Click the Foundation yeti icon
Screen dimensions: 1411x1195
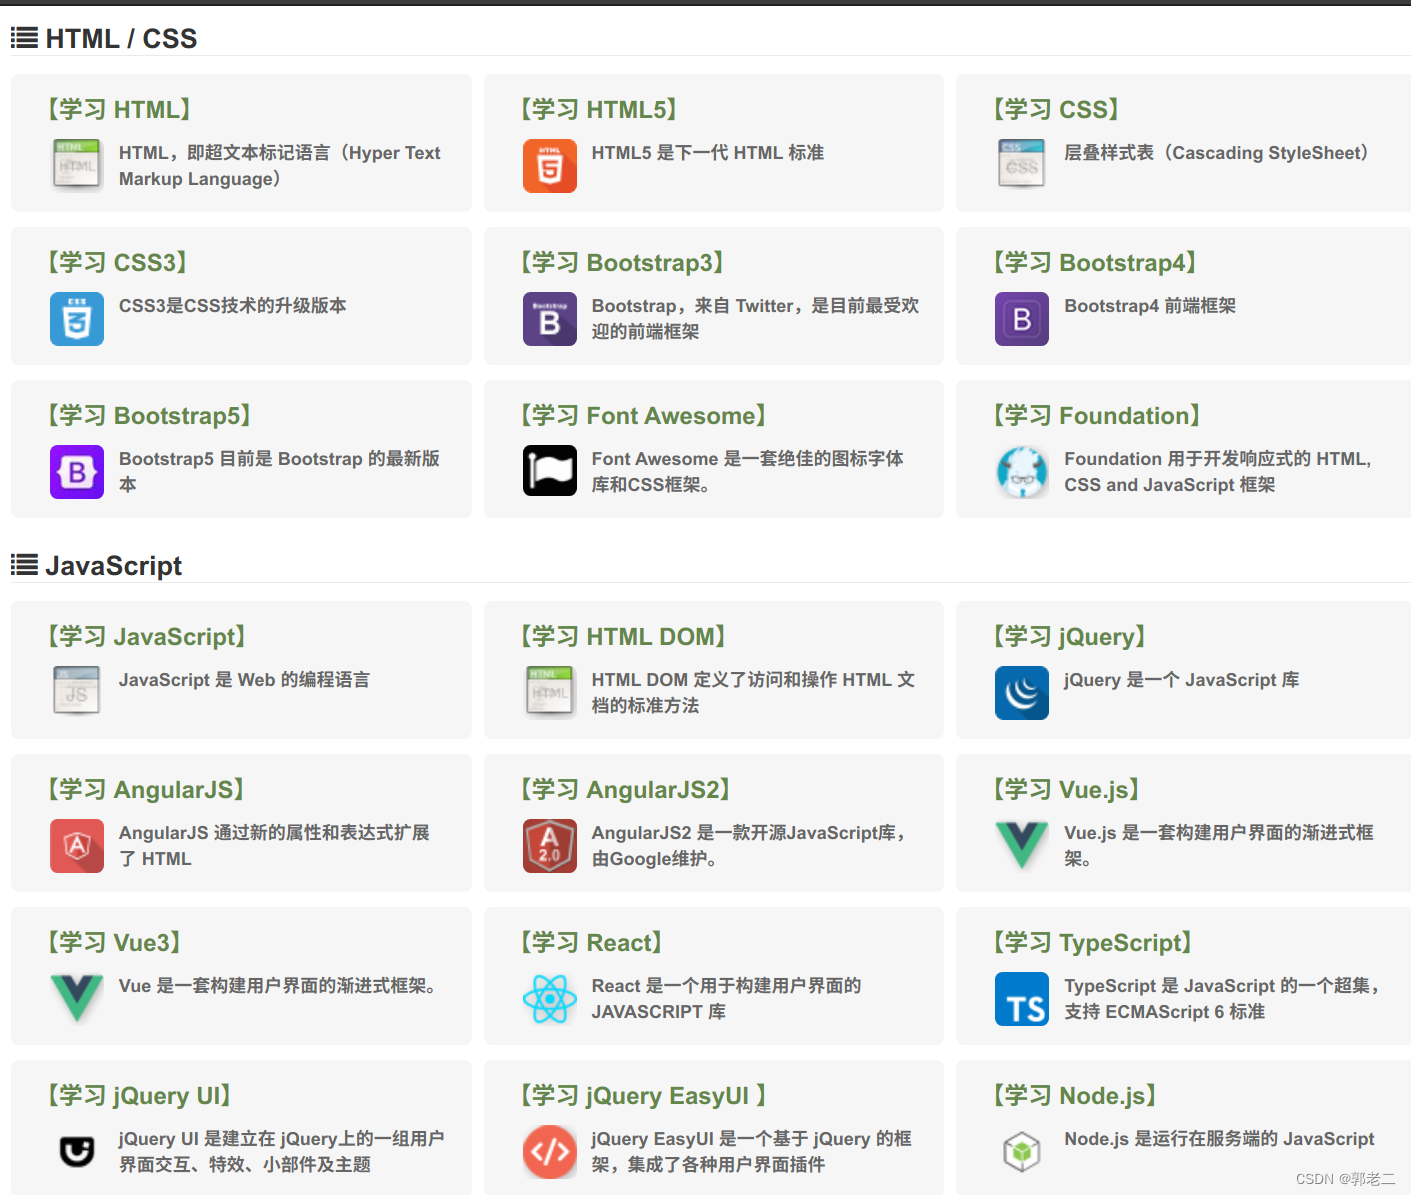click(1022, 472)
